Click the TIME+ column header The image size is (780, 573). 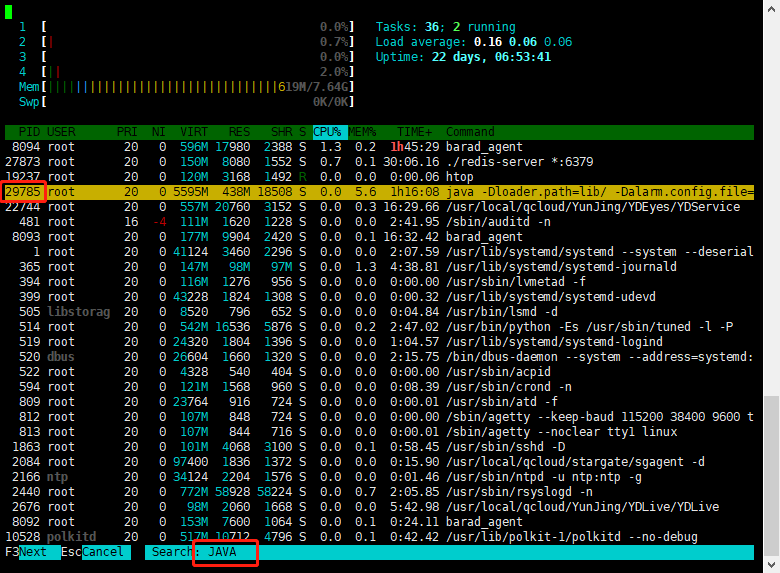[414, 132]
